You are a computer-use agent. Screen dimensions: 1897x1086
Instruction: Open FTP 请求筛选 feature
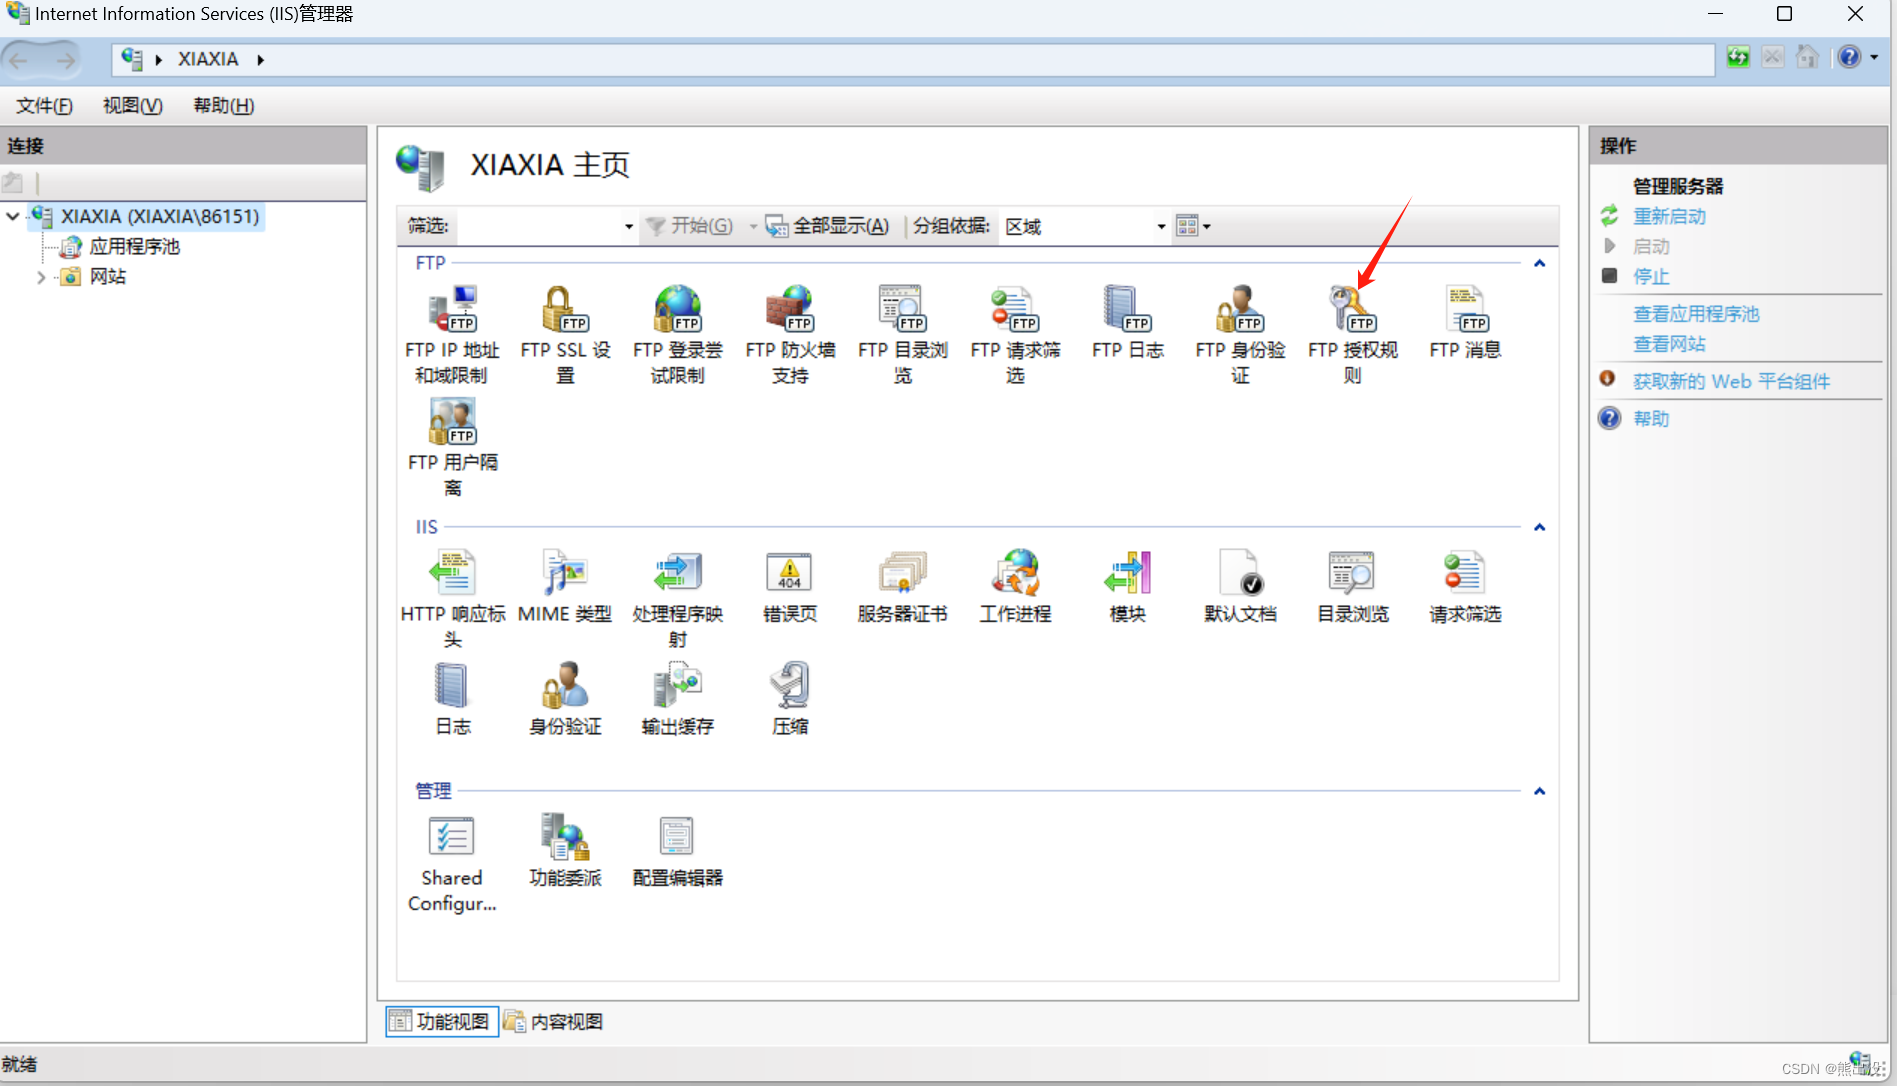pyautogui.click(x=1015, y=334)
